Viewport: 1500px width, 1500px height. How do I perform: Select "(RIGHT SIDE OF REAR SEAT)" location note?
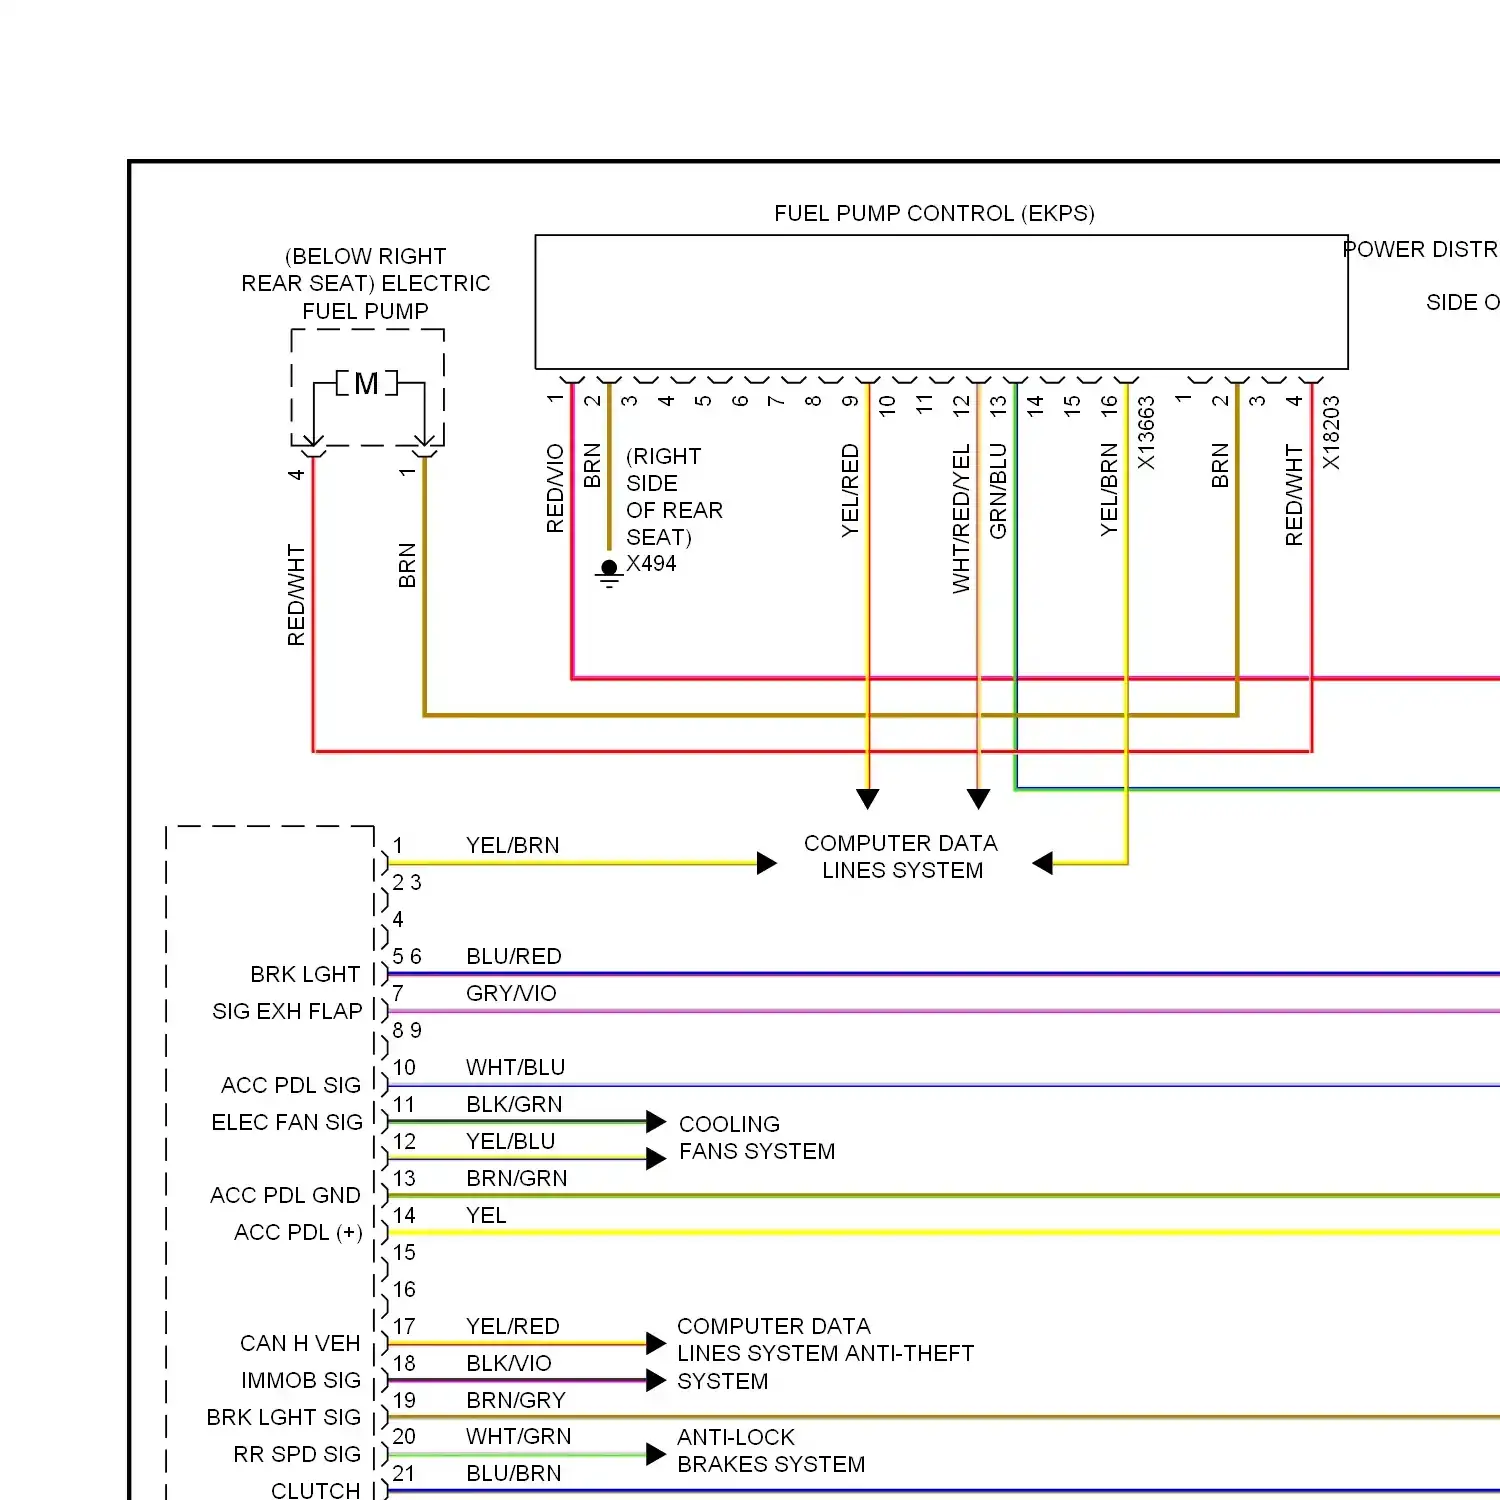pyautogui.click(x=674, y=497)
